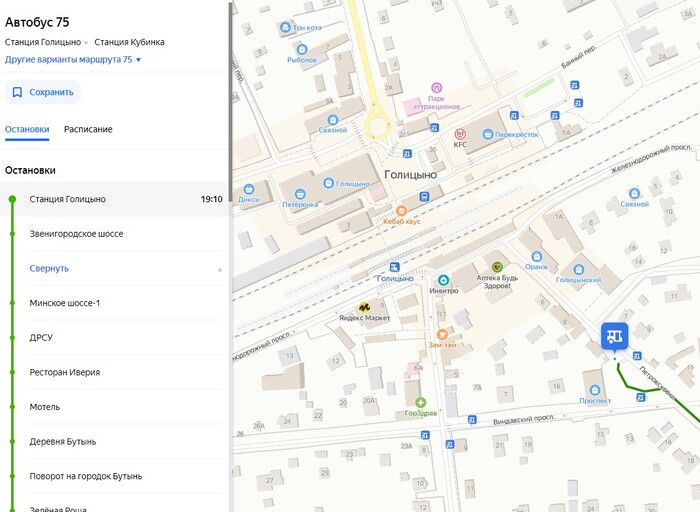
Task: Open the ГорЗдрав pharmacy marker
Action: (420, 402)
